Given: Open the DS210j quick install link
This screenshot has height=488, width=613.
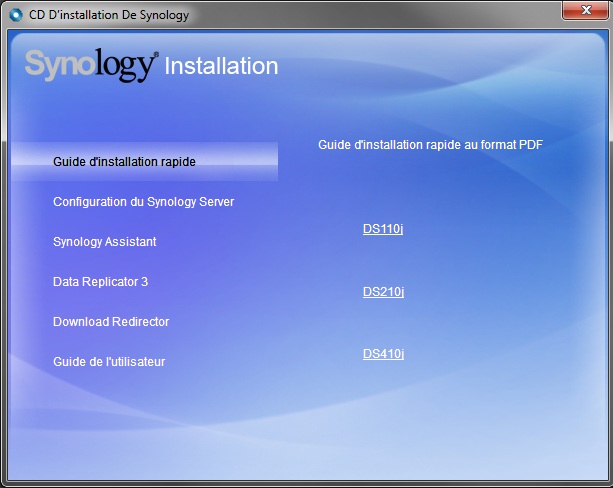Looking at the screenshot, I should coord(383,292).
